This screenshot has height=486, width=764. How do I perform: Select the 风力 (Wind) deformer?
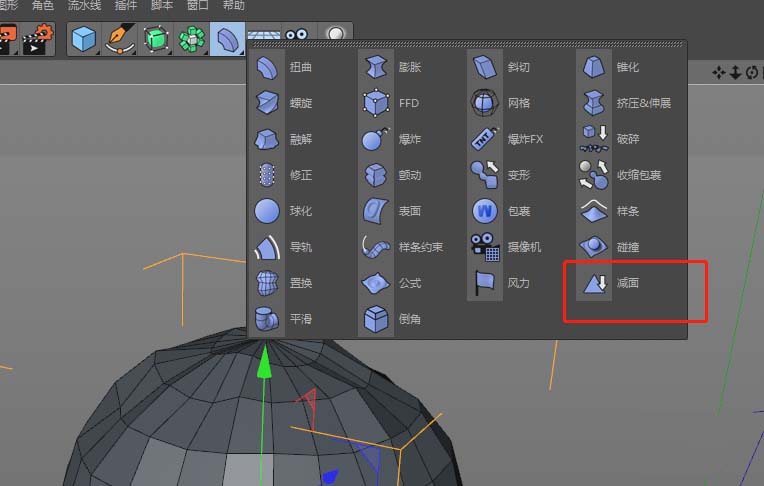point(501,283)
